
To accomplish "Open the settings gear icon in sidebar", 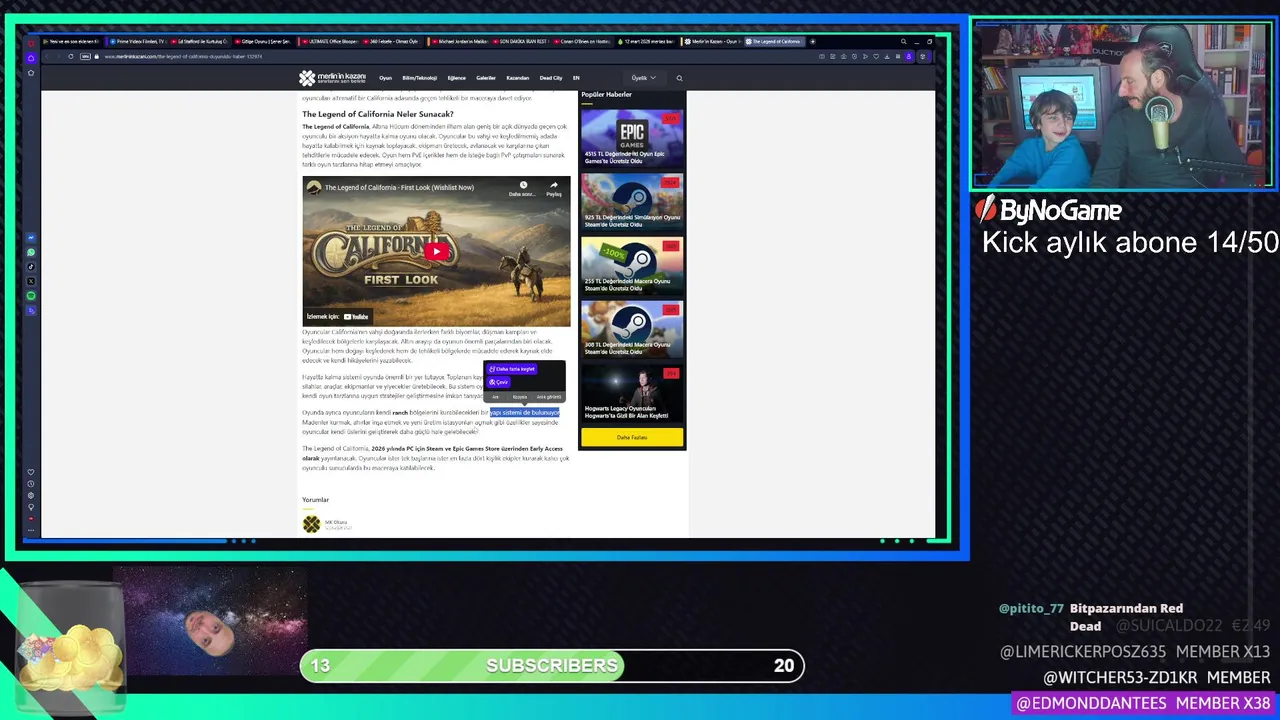I will [x=31, y=496].
